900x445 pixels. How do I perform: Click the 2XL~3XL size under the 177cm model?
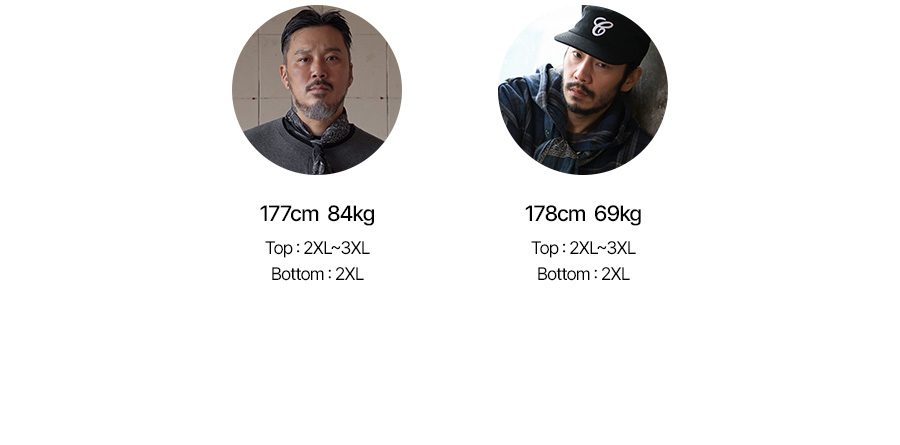[336, 248]
